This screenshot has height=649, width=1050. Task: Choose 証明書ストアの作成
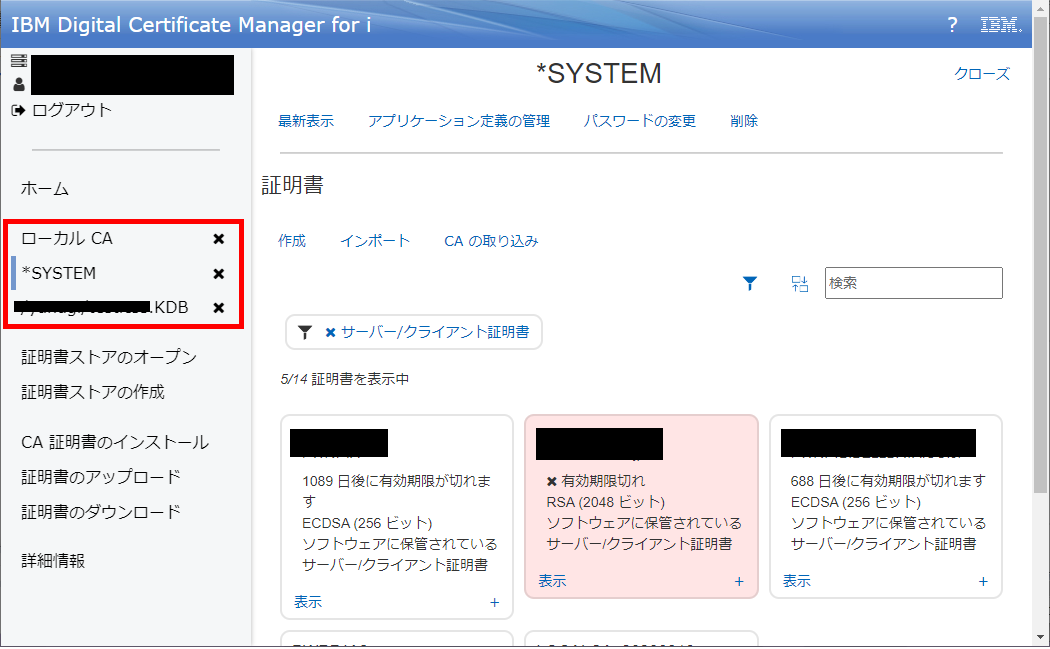click(93, 392)
